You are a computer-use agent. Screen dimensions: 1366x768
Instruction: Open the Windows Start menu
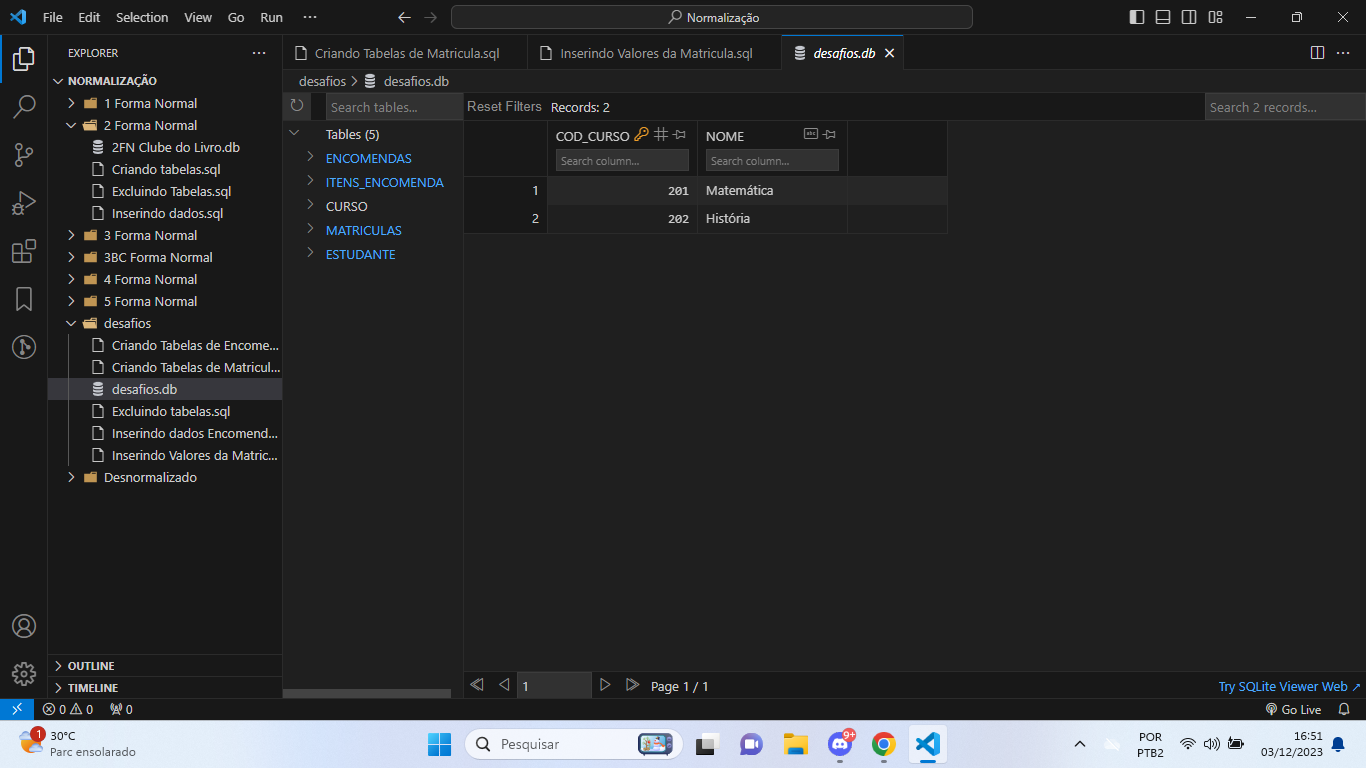click(439, 744)
